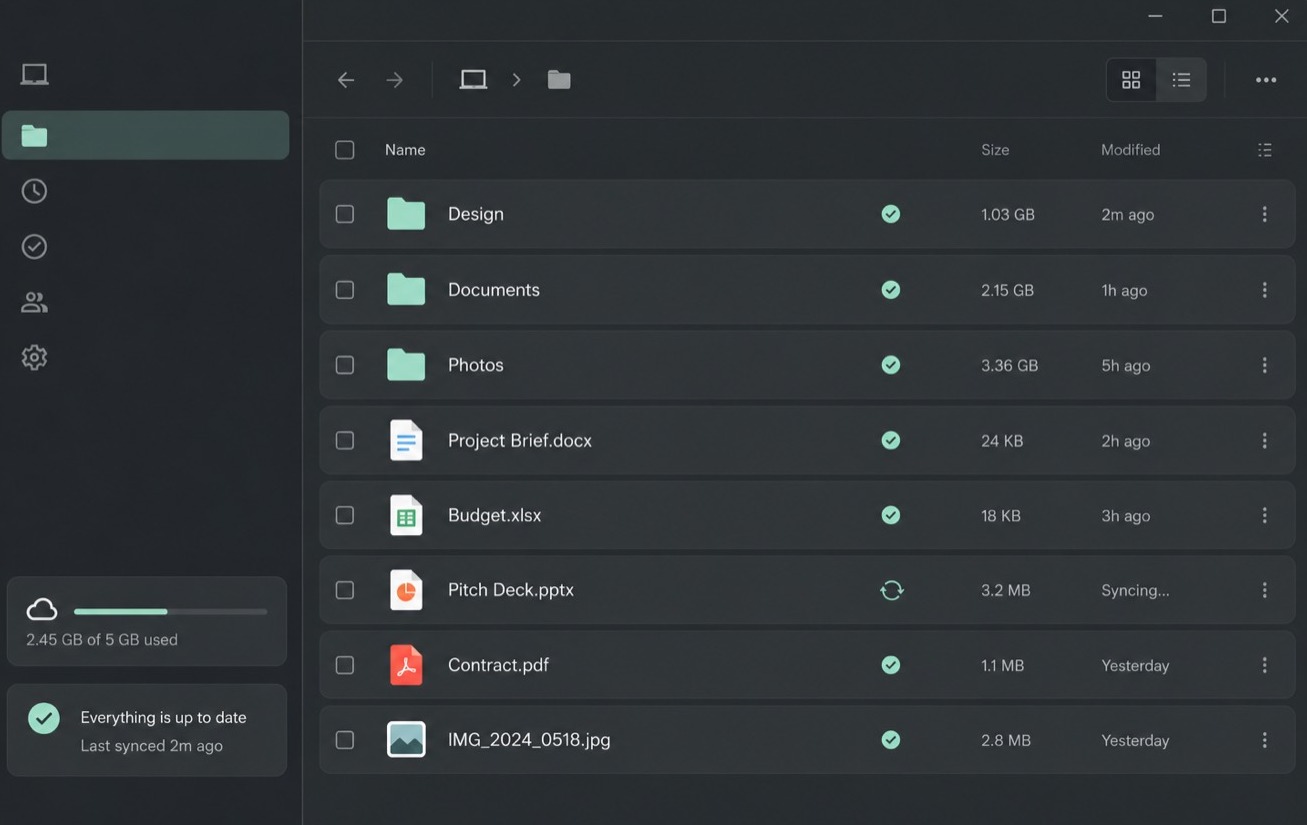Click the Contract.pdf file icon
1307x825 pixels.
click(406, 665)
